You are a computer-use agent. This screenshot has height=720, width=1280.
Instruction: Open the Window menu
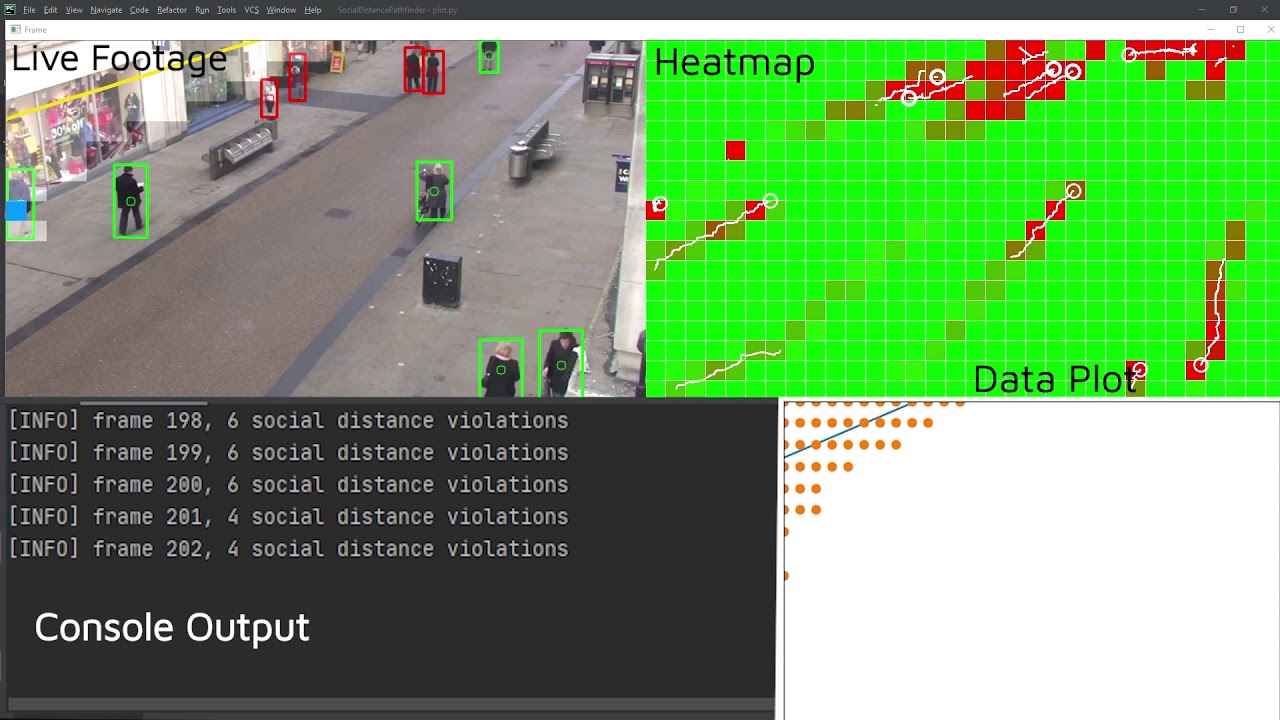pos(281,10)
